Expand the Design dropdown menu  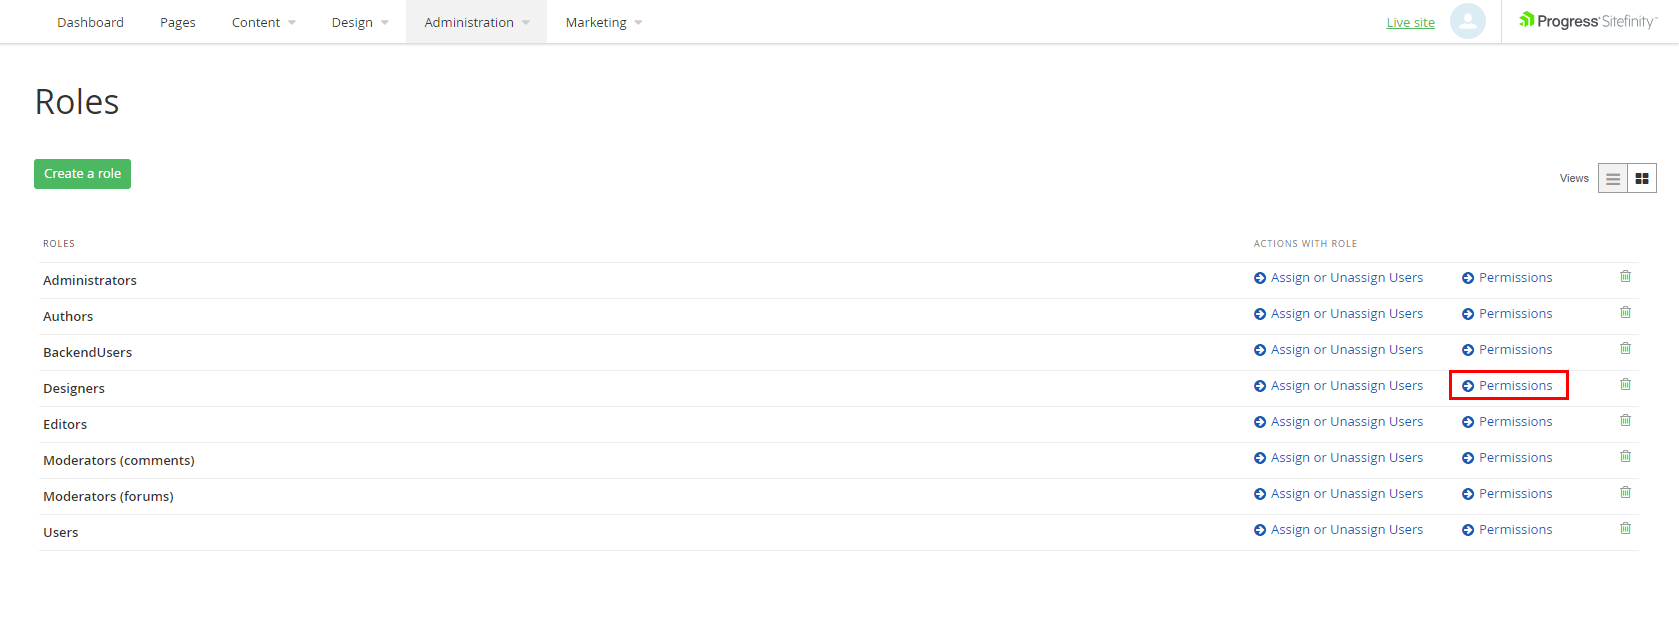(360, 22)
